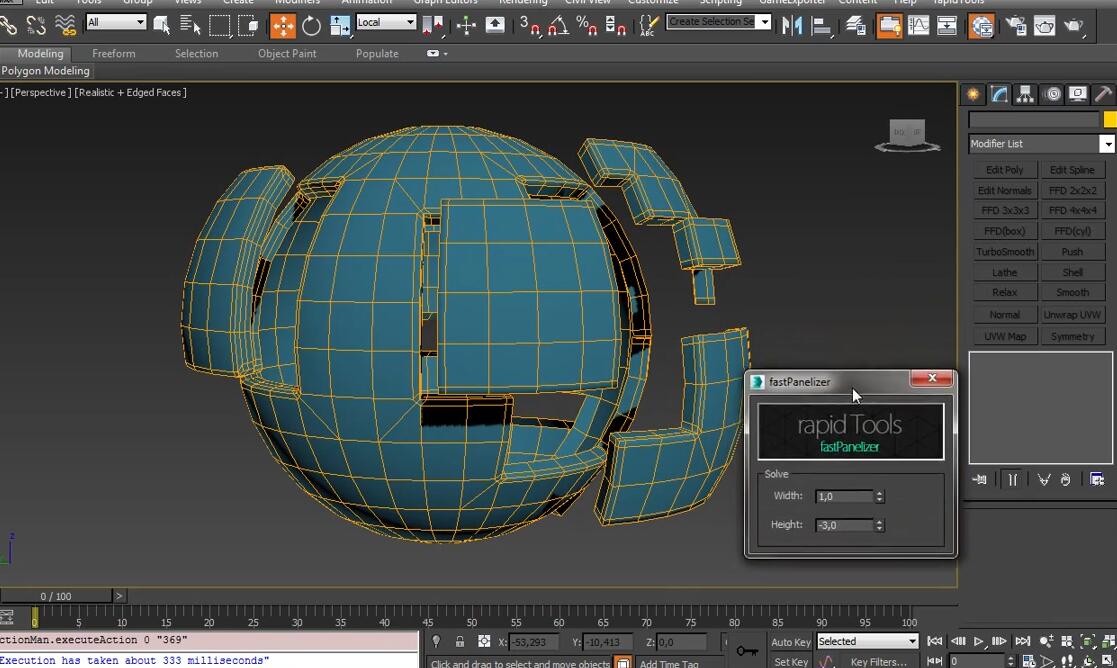Apply the FFD 4x4x4 modifier button
1117x668 pixels.
[x=1073, y=210]
